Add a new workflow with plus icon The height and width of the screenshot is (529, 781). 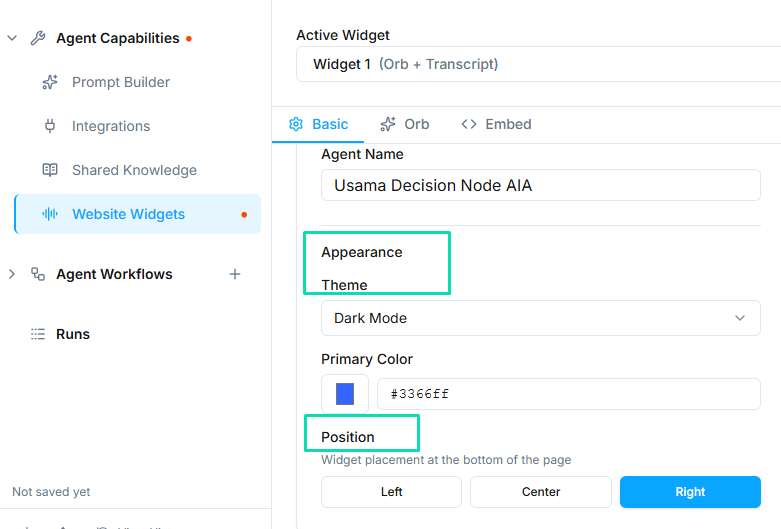coord(235,274)
